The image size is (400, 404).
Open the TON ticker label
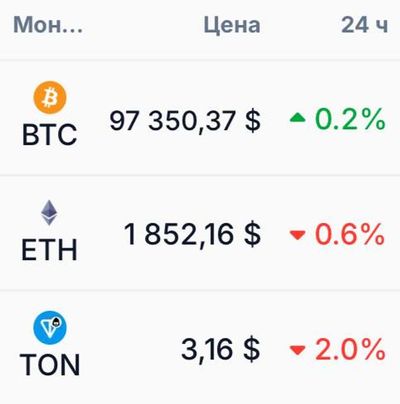(x=50, y=365)
